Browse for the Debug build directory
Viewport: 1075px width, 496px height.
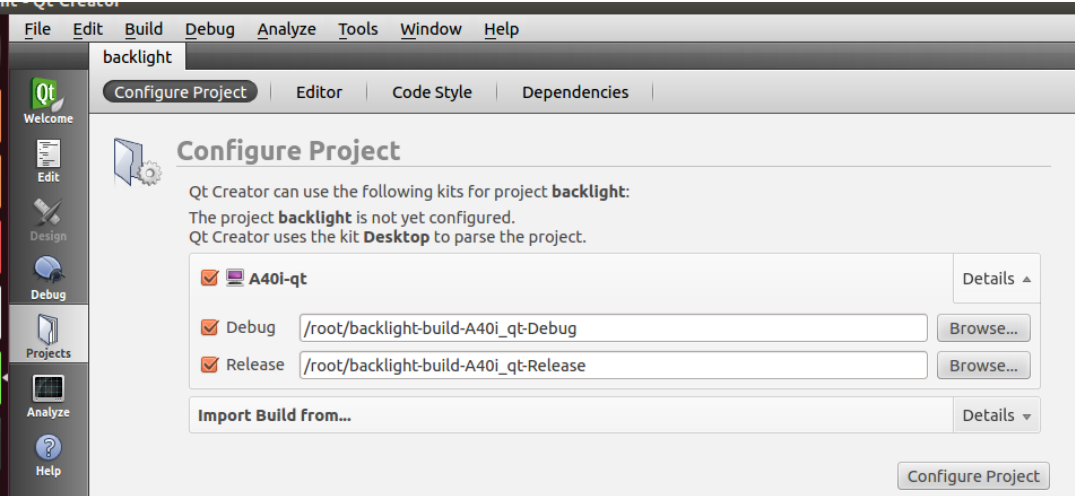[983, 328]
